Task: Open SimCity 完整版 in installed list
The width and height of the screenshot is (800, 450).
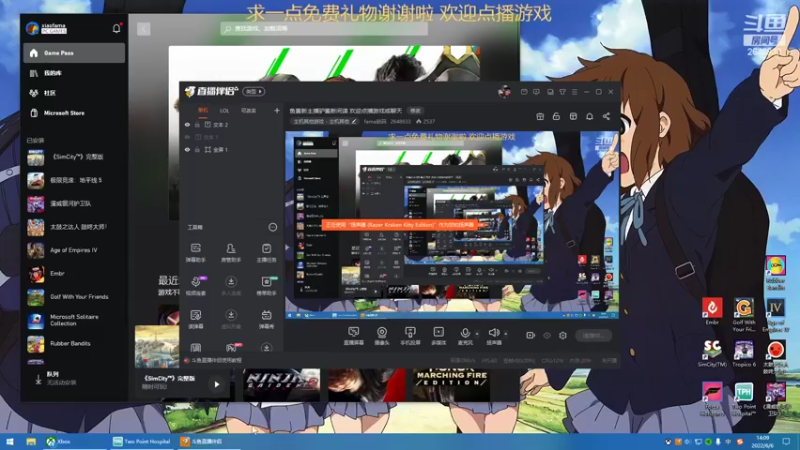Action: (74, 157)
